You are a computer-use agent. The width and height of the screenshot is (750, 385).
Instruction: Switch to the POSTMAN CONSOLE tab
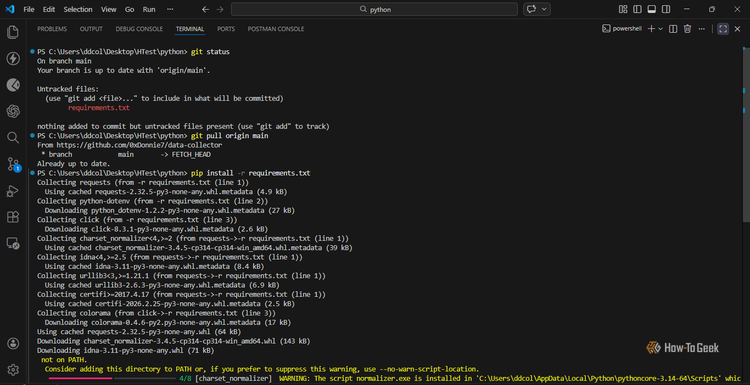tap(276, 29)
